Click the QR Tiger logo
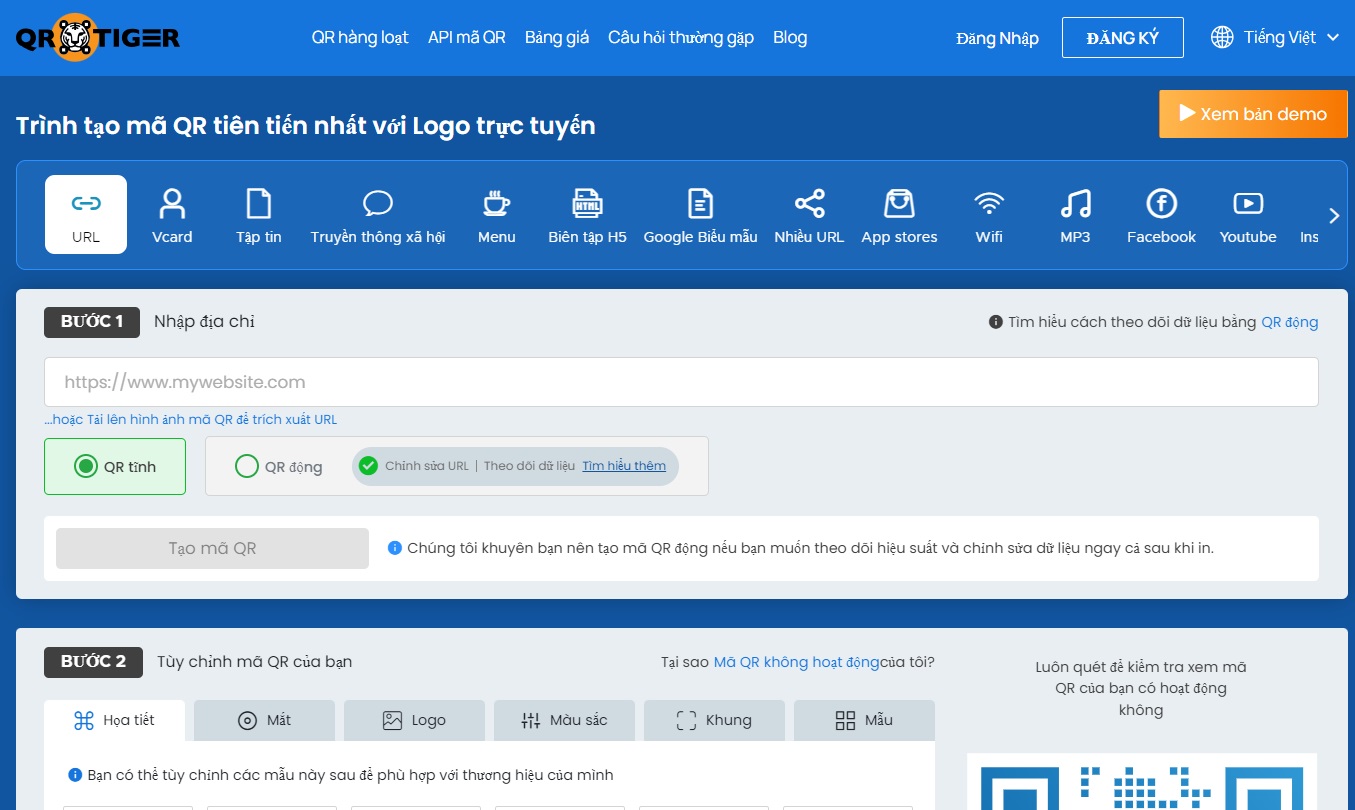Image resolution: width=1355 pixels, height=810 pixels. [98, 38]
